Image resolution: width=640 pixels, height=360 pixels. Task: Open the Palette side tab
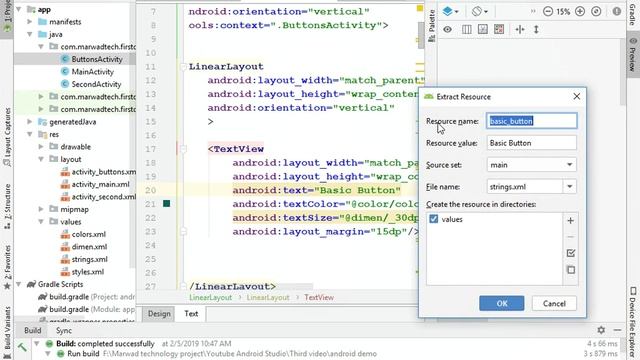coord(431,26)
